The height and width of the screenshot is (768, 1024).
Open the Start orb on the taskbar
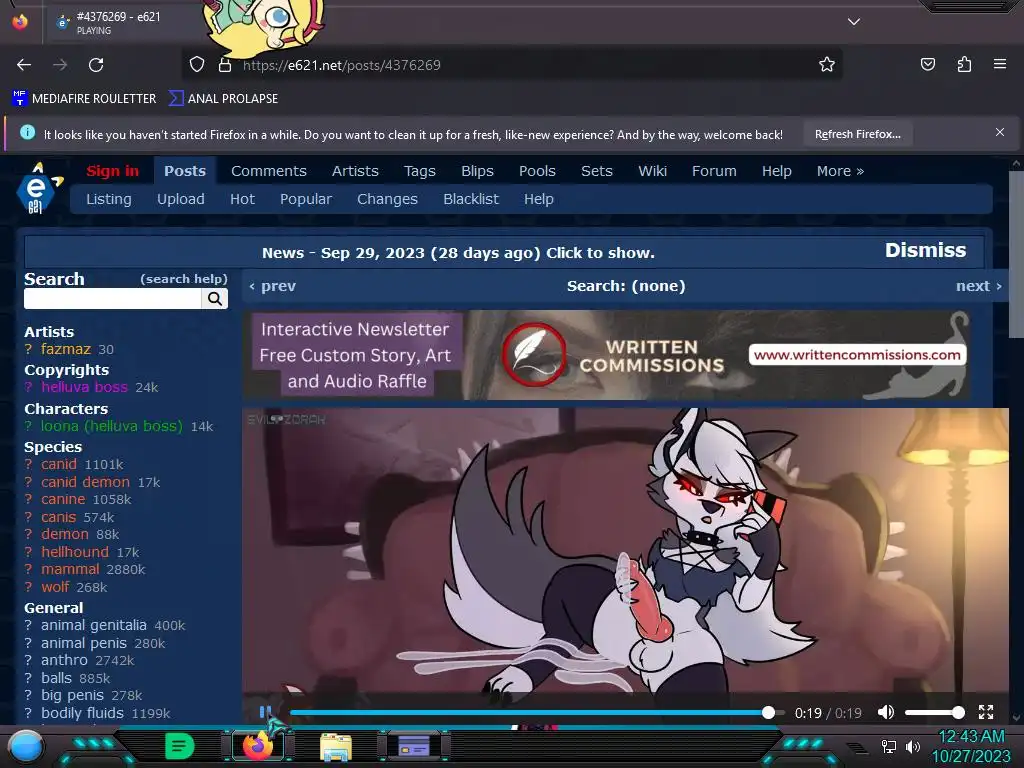(25, 746)
